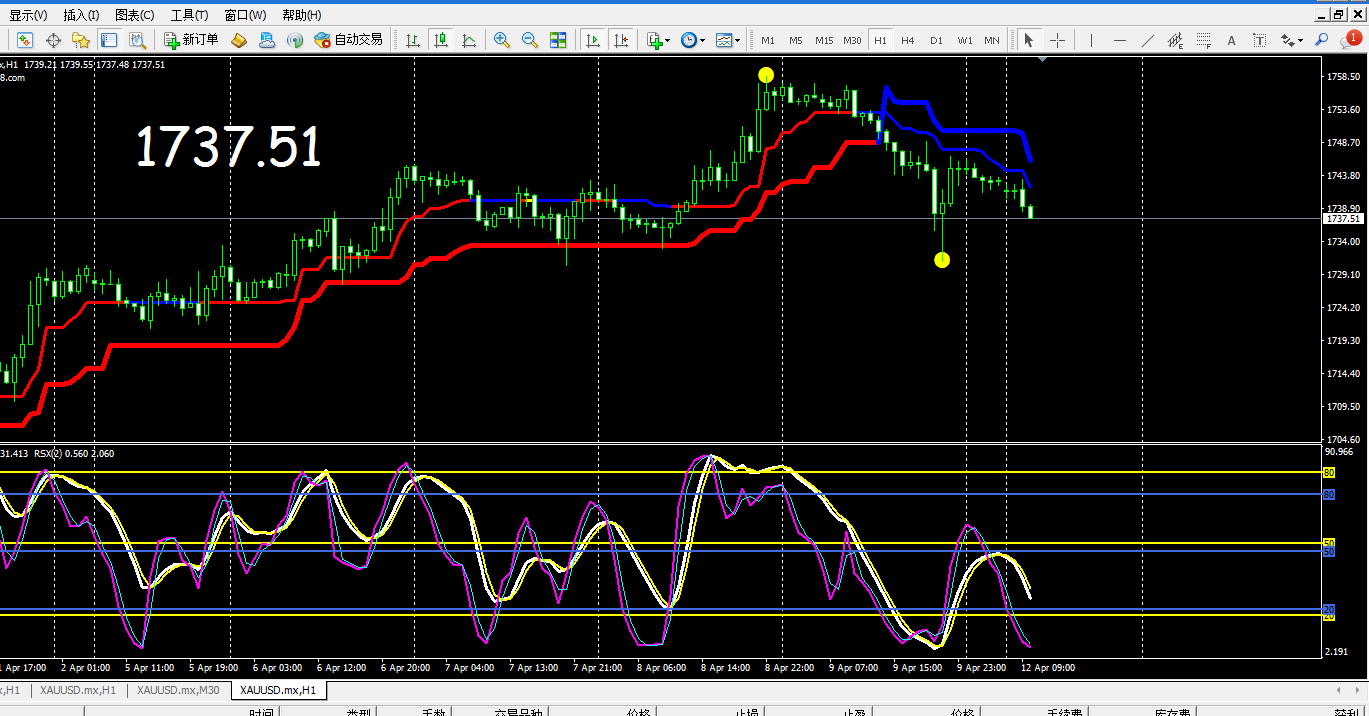The image size is (1369, 716).
Task: Select the H4 timeframe button
Action: pos(907,40)
